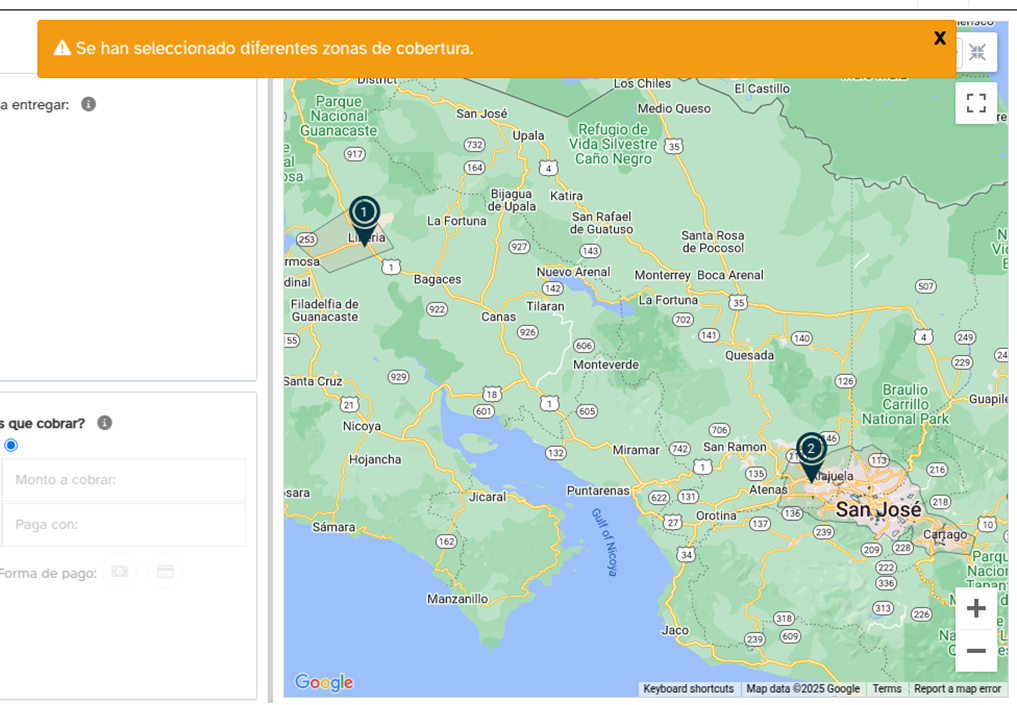1017x705 pixels.
Task: Dismiss the coverage zones warning banner
Action: (x=939, y=38)
